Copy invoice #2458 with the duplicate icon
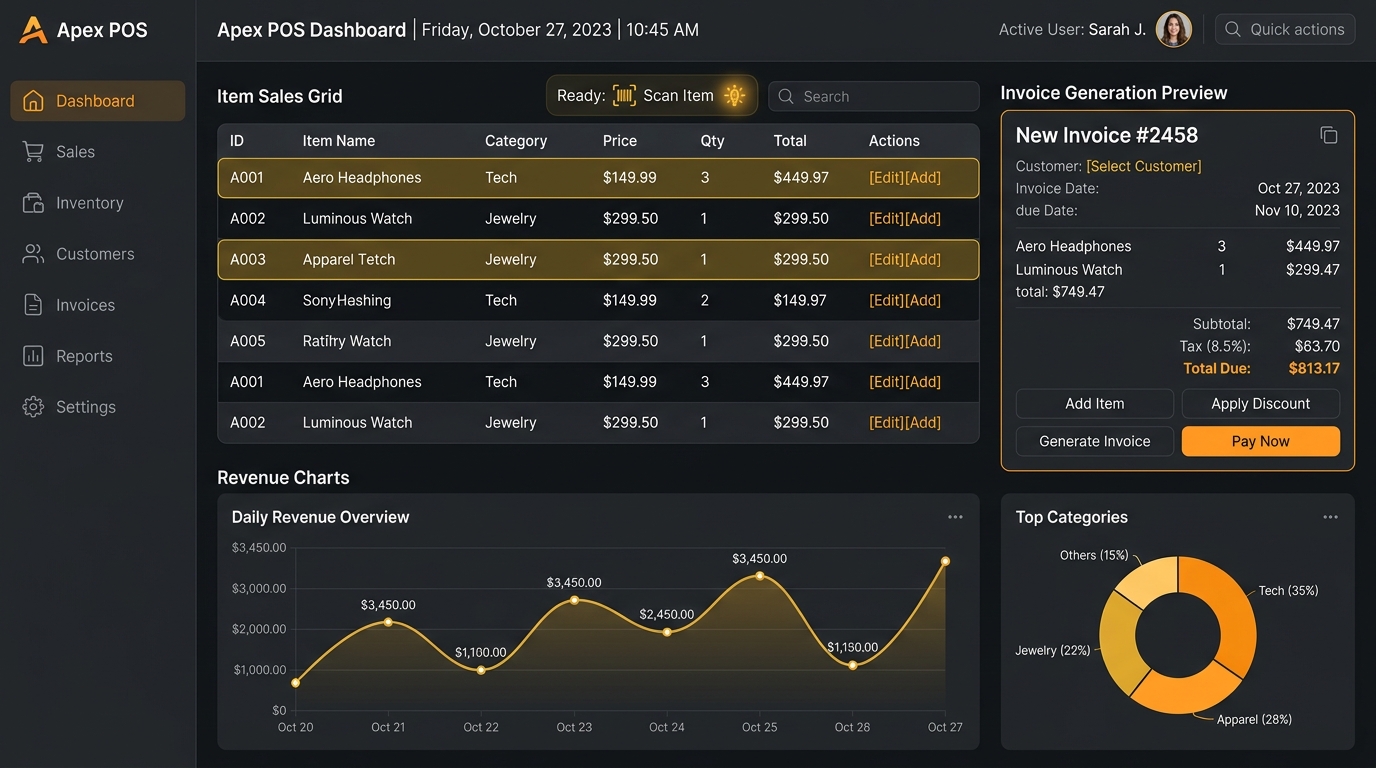The width and height of the screenshot is (1376, 768). (x=1329, y=135)
